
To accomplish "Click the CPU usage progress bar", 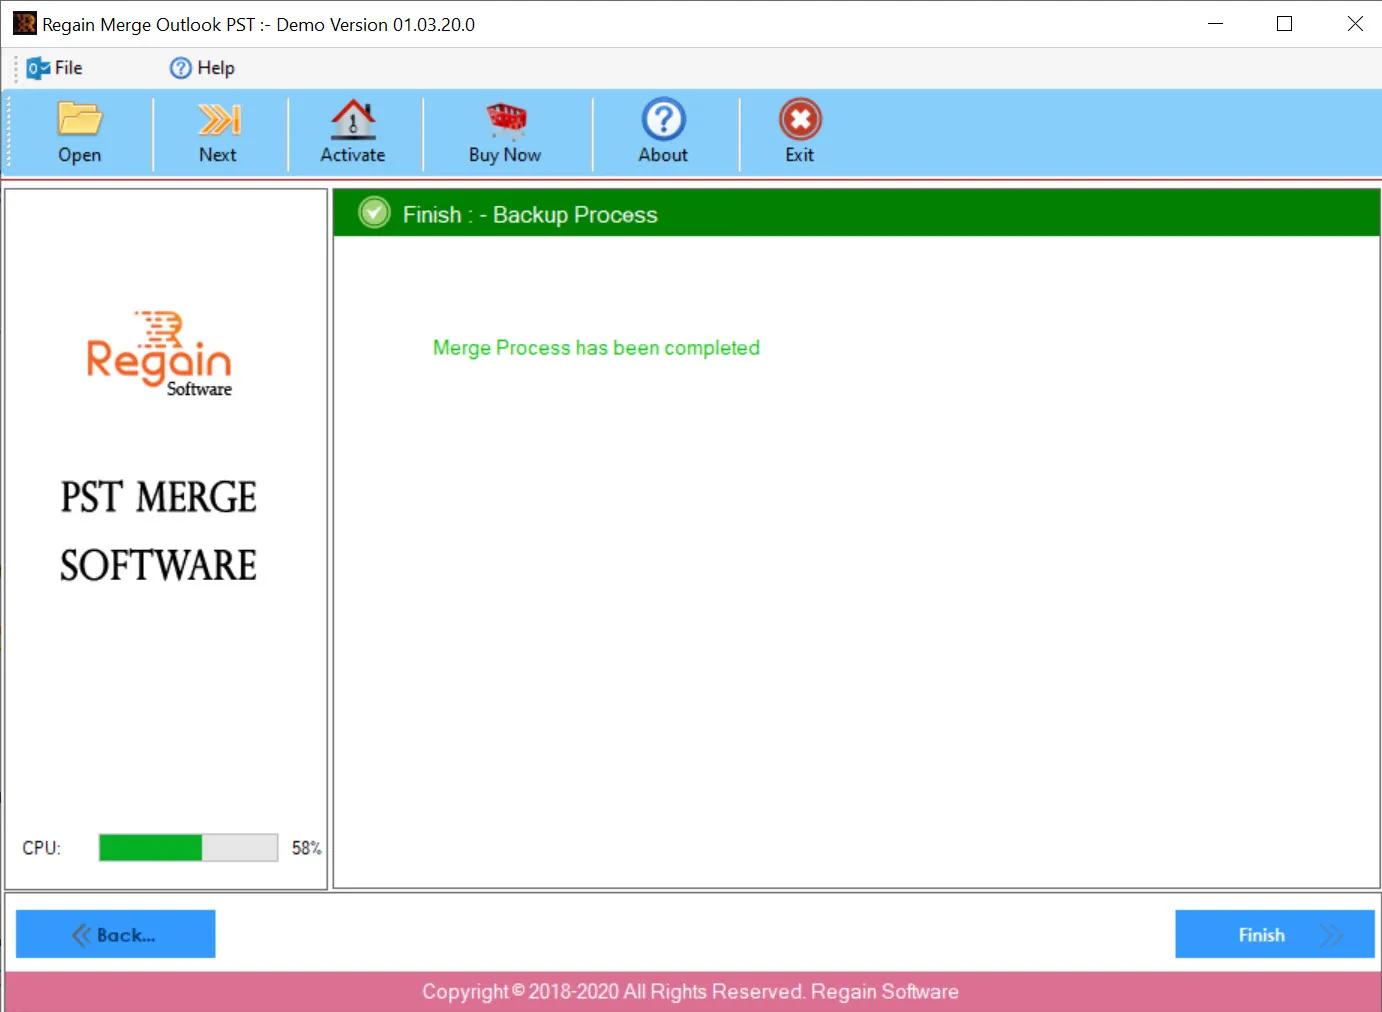I will click(188, 848).
